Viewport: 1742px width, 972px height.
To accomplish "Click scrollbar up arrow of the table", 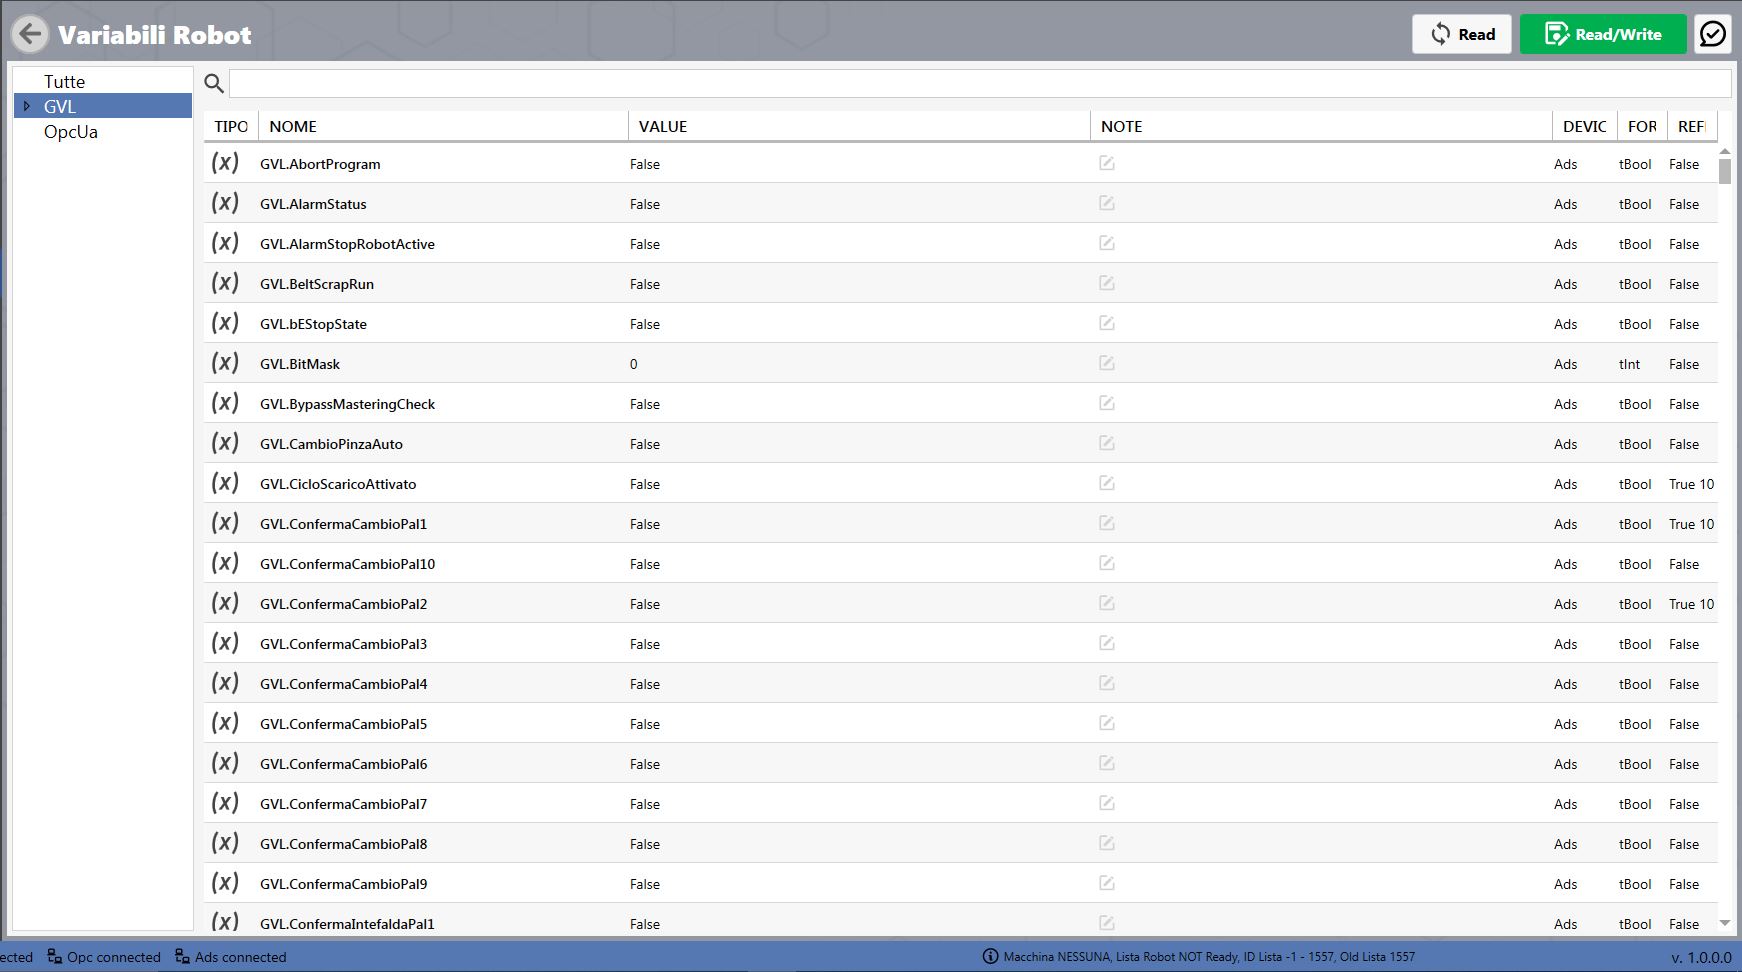I will tap(1725, 151).
